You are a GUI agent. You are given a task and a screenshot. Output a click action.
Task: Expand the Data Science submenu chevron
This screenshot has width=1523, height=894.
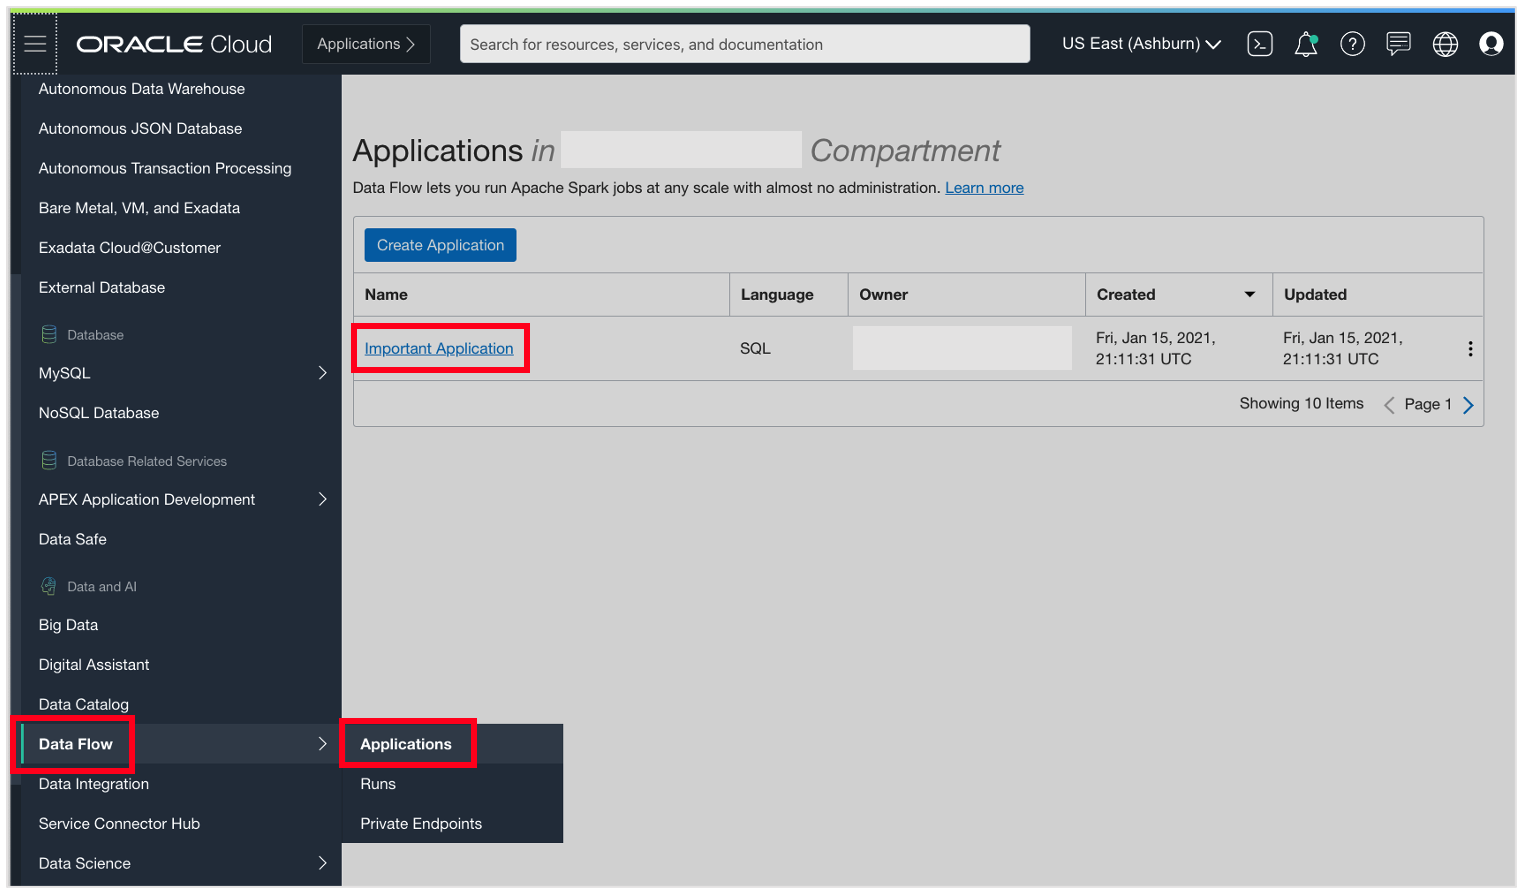click(322, 863)
